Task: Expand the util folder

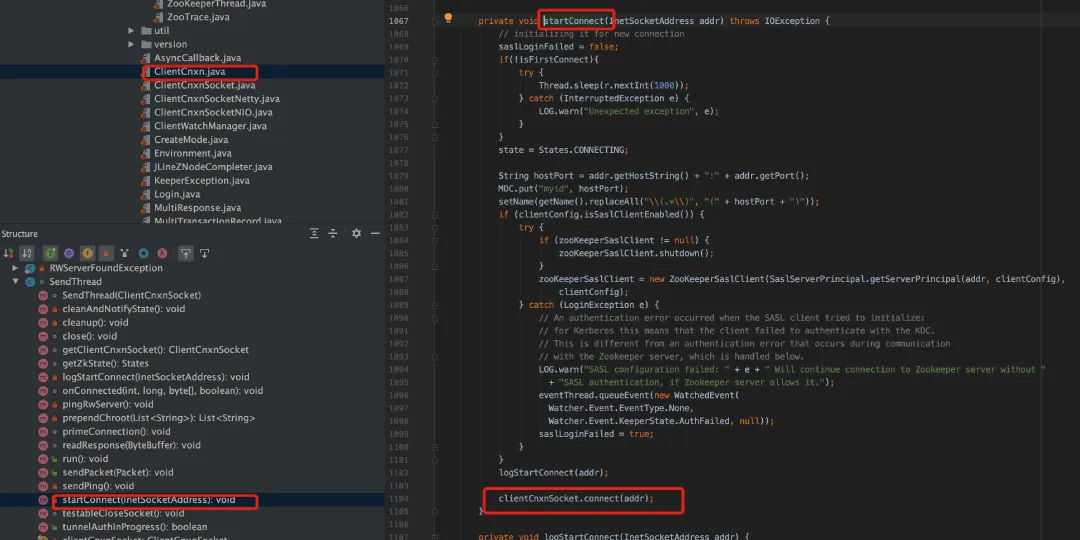Action: click(x=131, y=31)
